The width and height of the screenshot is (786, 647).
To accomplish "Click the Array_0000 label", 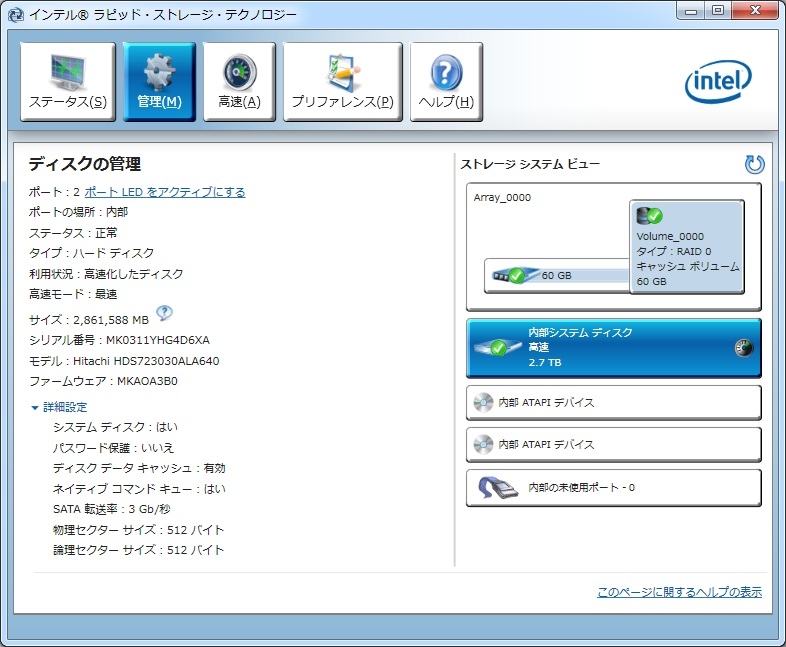I will click(502, 197).
